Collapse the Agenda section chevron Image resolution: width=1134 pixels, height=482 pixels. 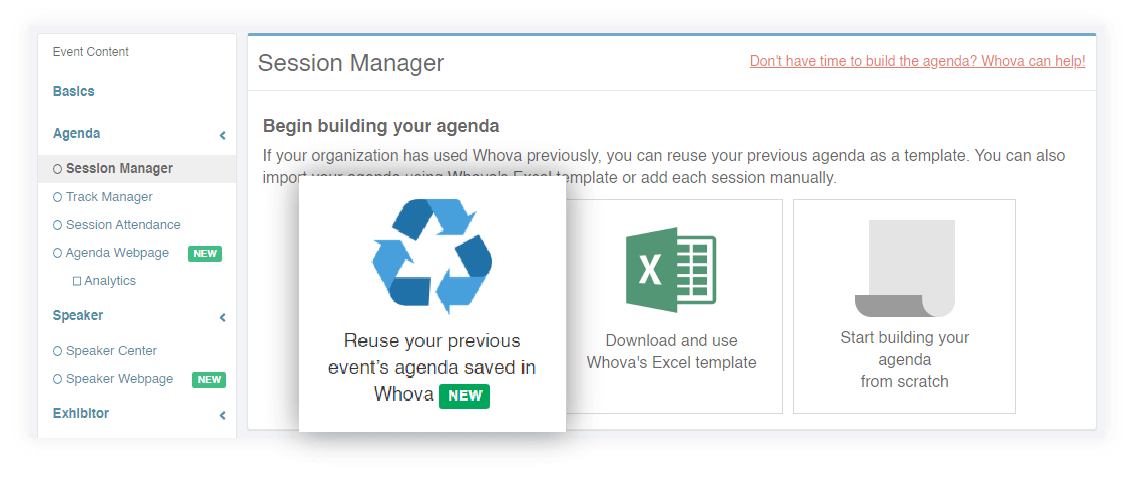pos(222,135)
